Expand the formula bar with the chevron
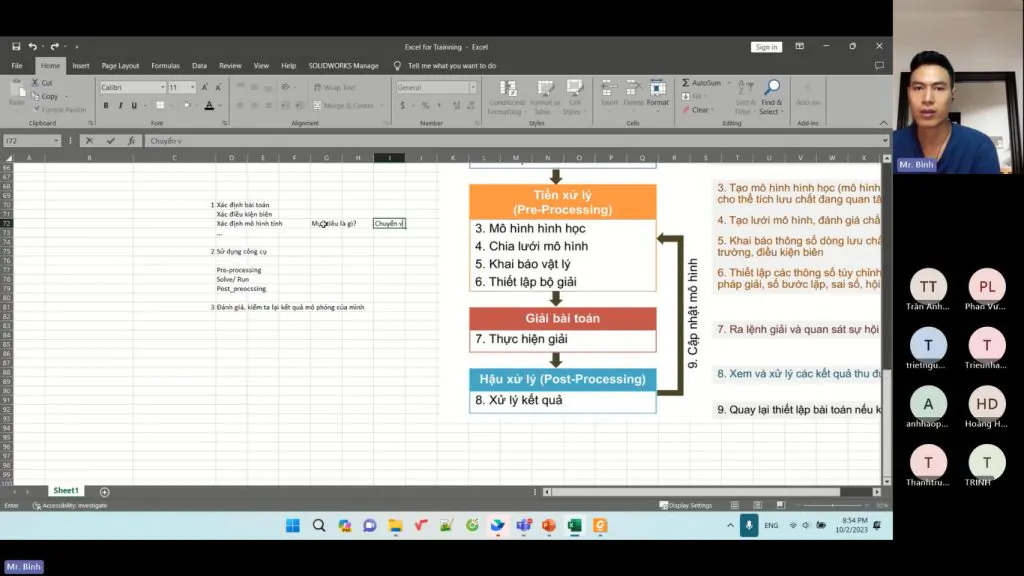Image resolution: width=1024 pixels, height=576 pixels. (885, 140)
